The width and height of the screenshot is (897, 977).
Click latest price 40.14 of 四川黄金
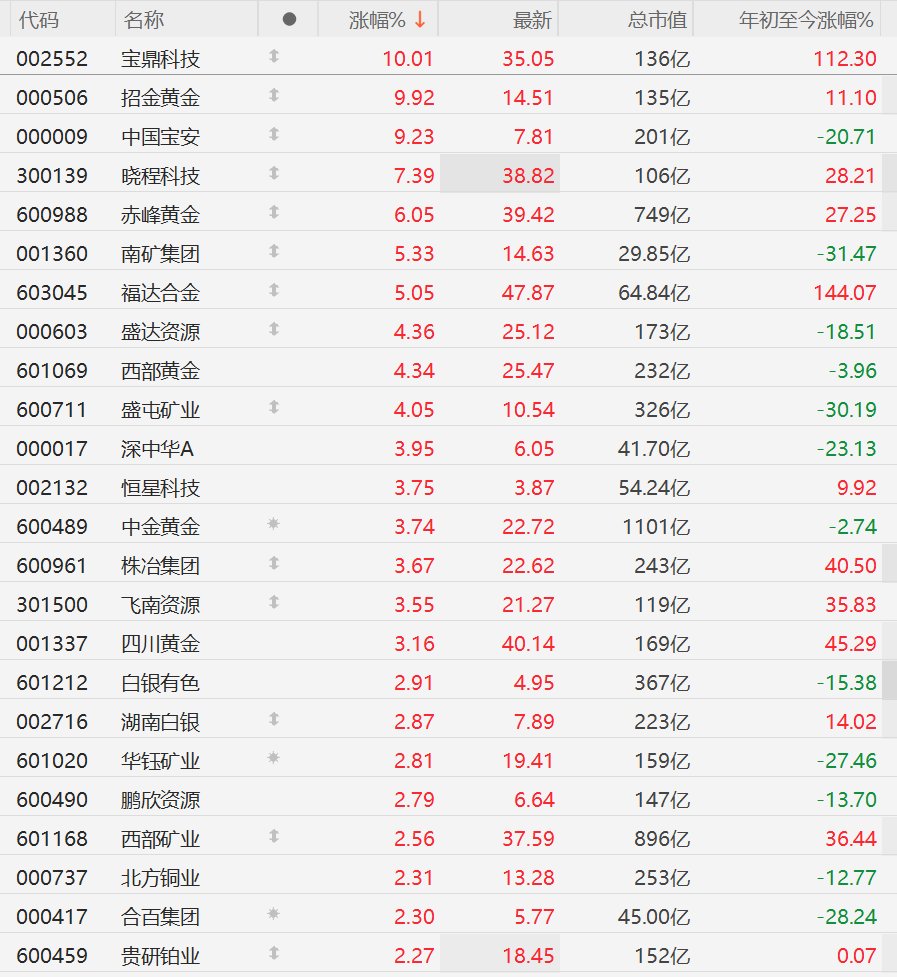point(528,644)
